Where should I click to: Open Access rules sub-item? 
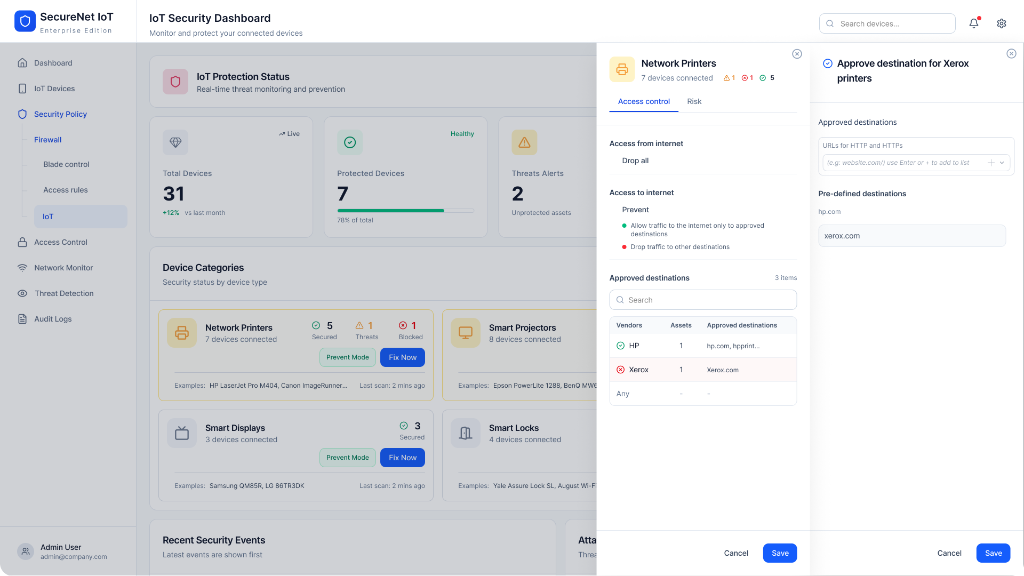point(65,190)
